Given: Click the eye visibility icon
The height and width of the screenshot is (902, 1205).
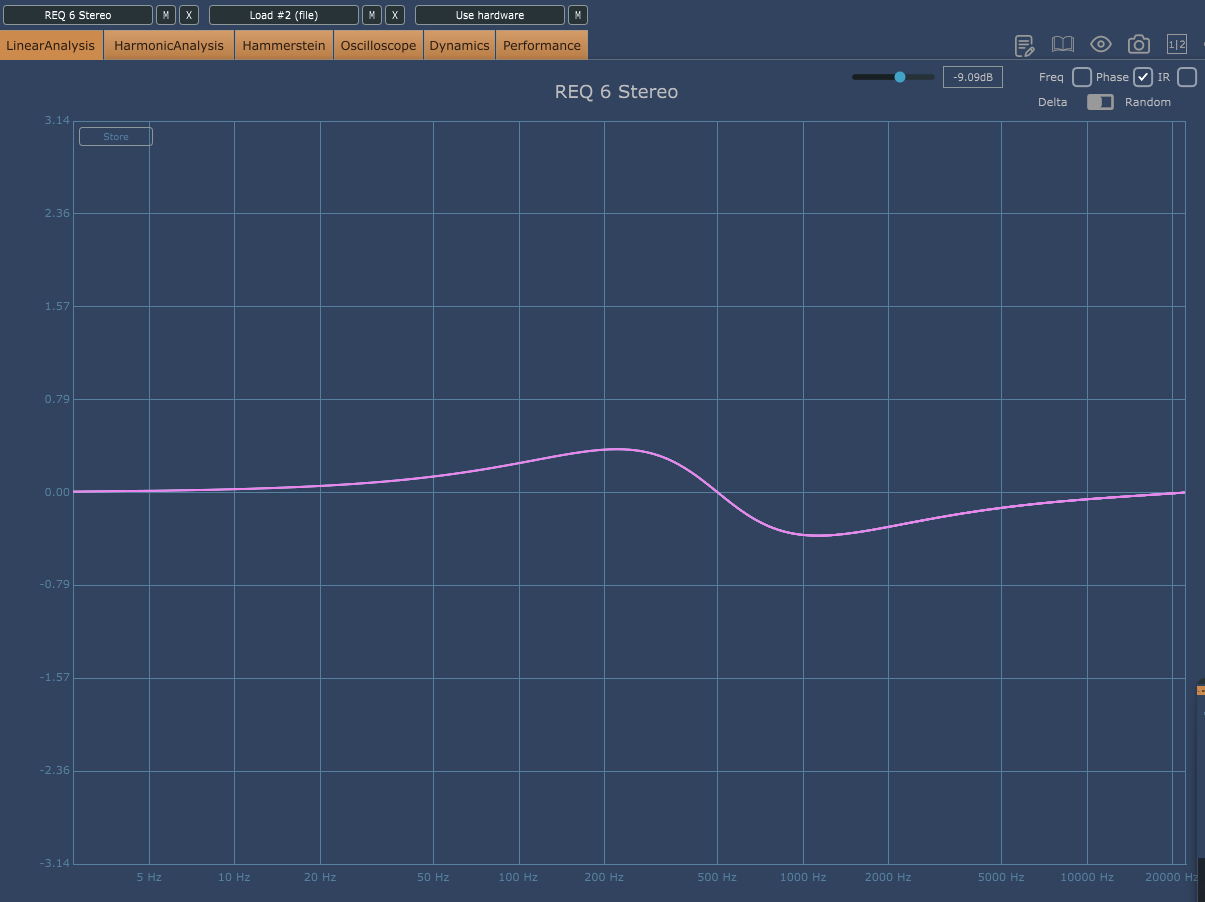Looking at the screenshot, I should point(1101,44).
